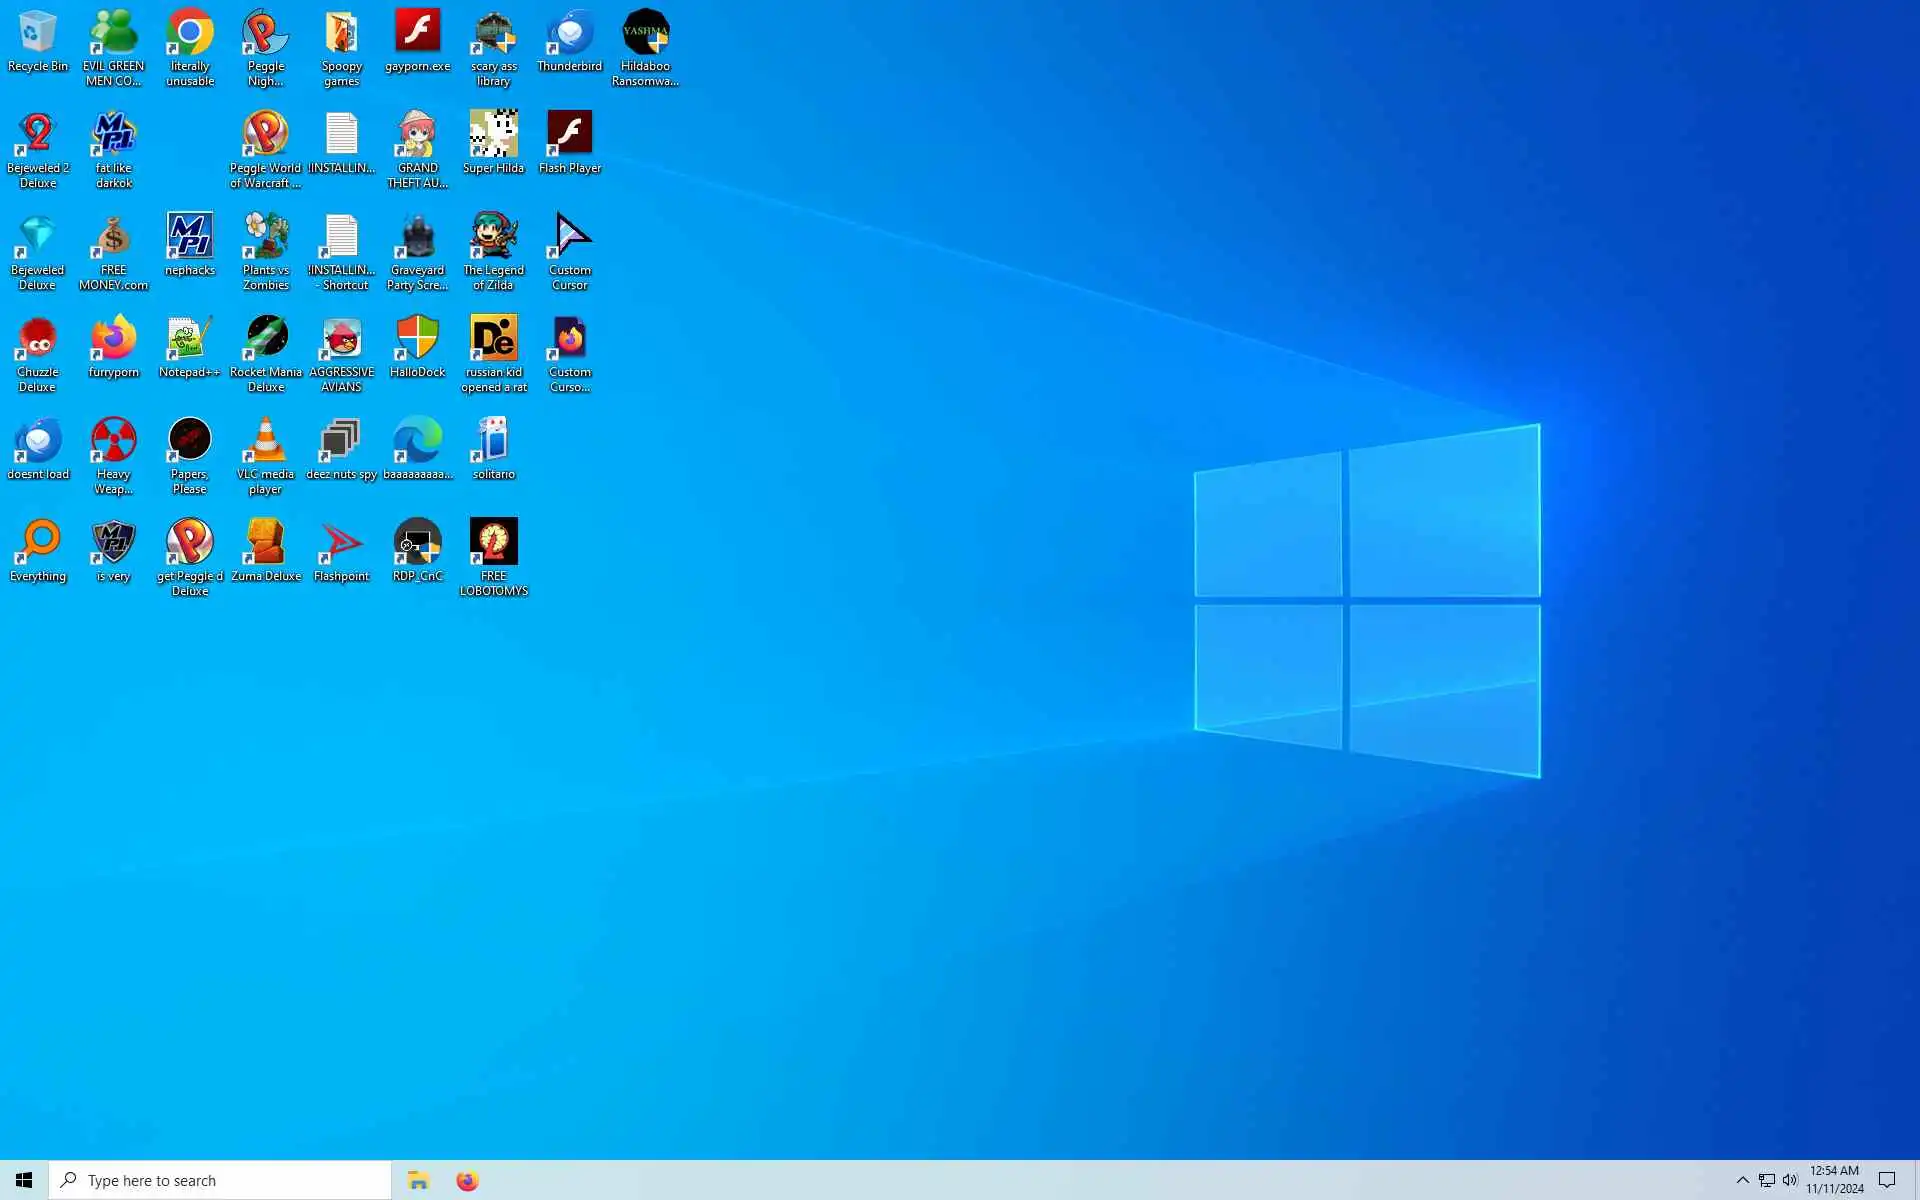Open the notification center button
The width and height of the screenshot is (1920, 1200).
click(x=1887, y=1180)
